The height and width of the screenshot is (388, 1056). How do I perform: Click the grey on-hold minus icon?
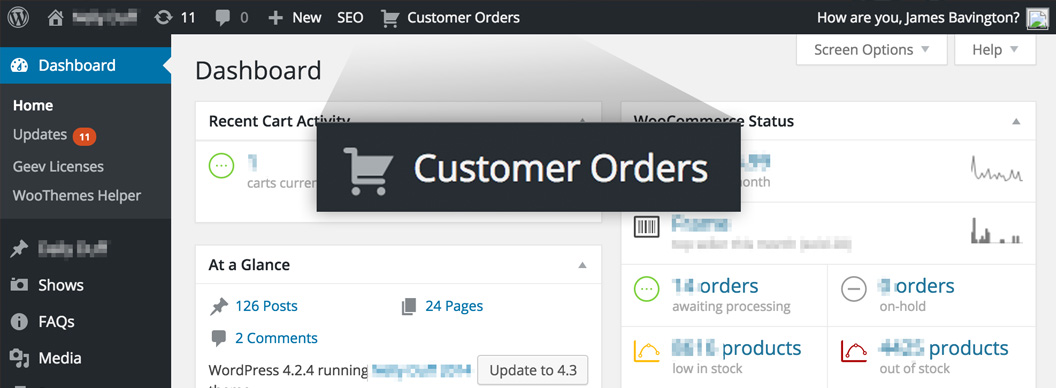tap(853, 290)
